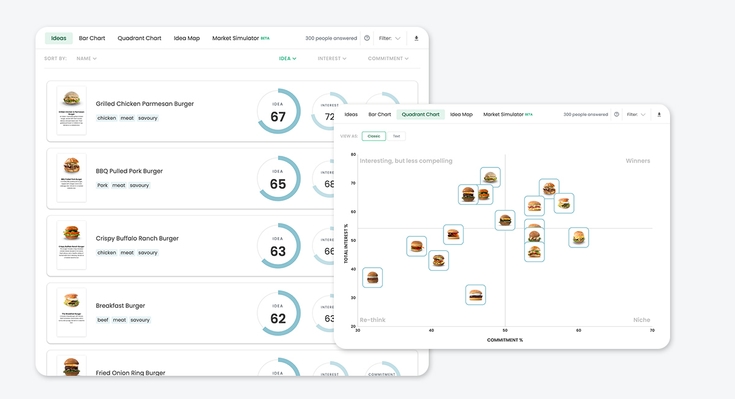Sort by Commitment column dropdown

388,59
